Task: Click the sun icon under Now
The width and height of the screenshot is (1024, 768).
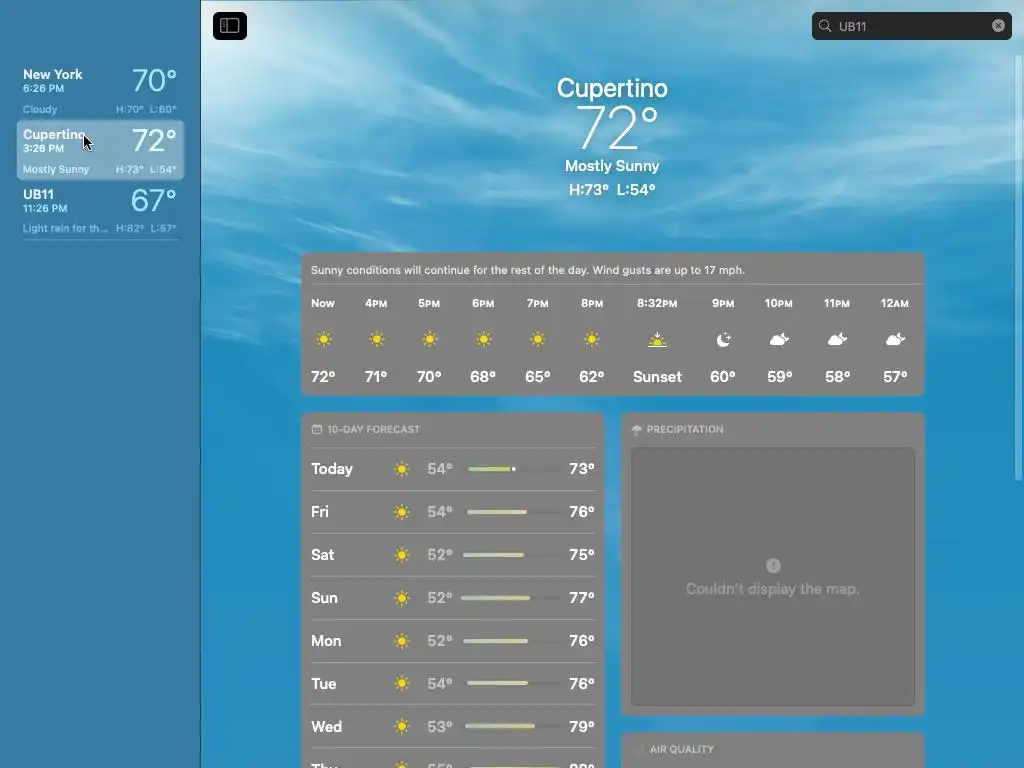Action: [323, 339]
